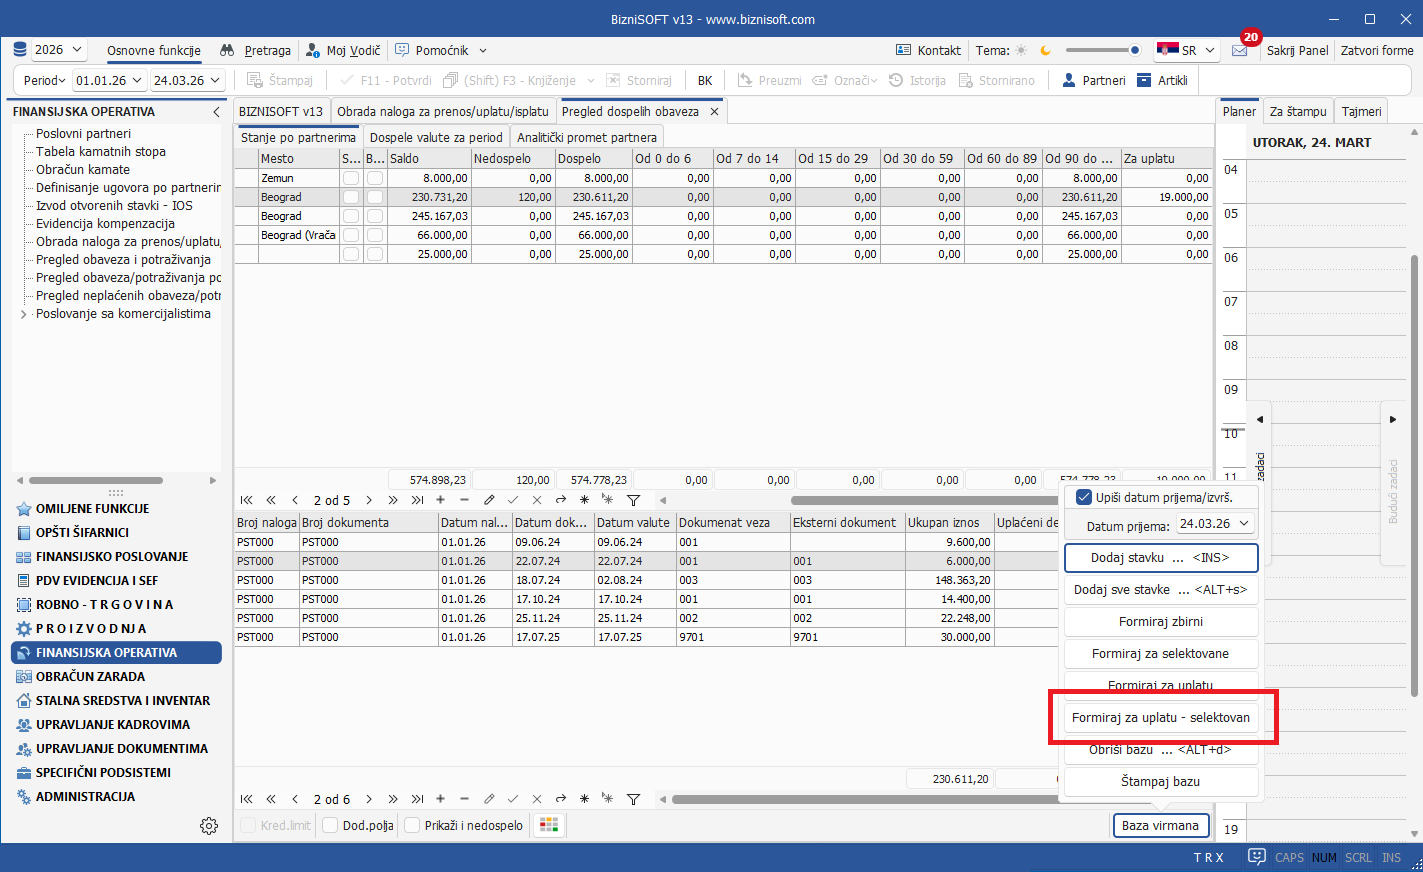This screenshot has height=872, width=1423.
Task: Select OBRAČUN ZARADA module in sidebar
Action: click(x=91, y=676)
